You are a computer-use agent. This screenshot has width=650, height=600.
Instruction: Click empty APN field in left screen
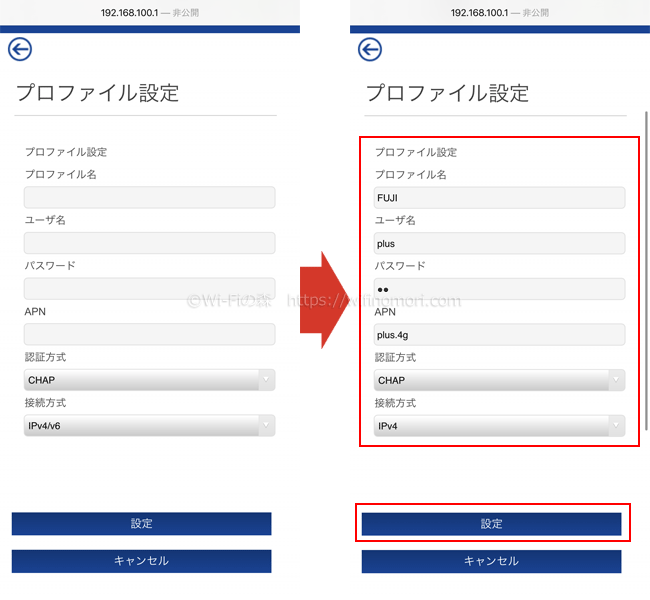(x=150, y=334)
